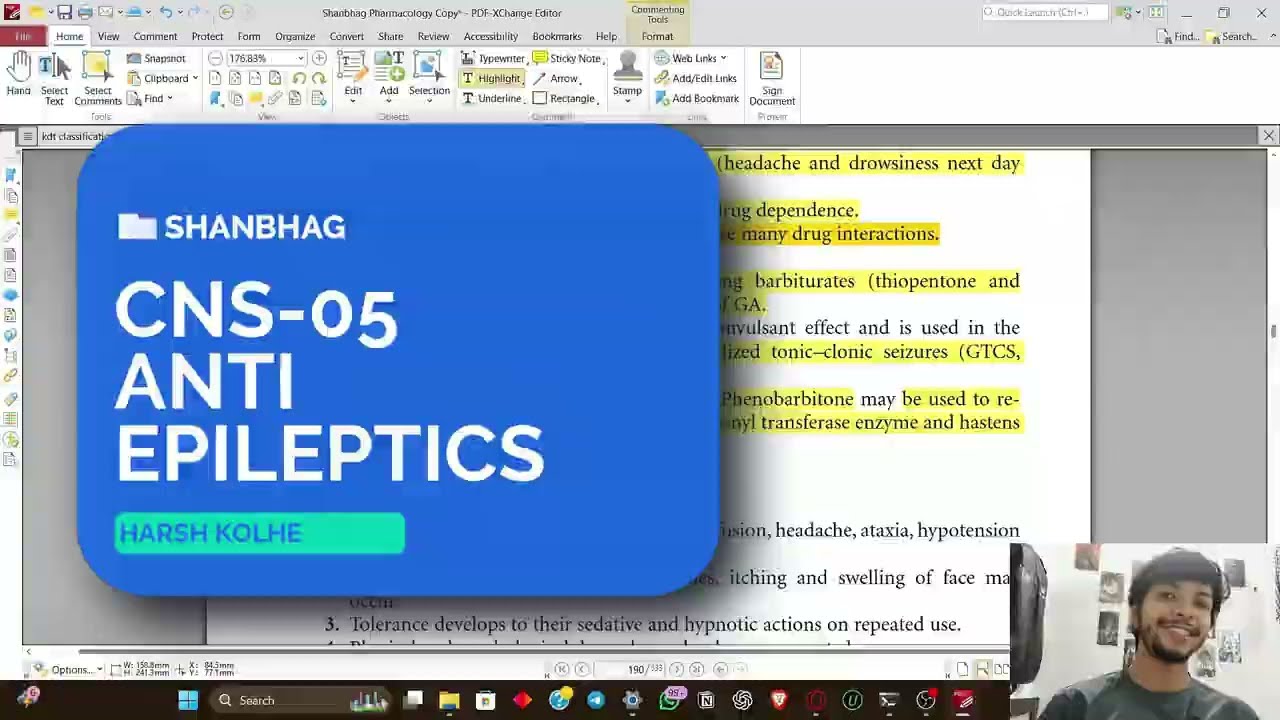1280x720 pixels.
Task: Open the Bookmarks ribbon tab
Action: click(x=557, y=36)
